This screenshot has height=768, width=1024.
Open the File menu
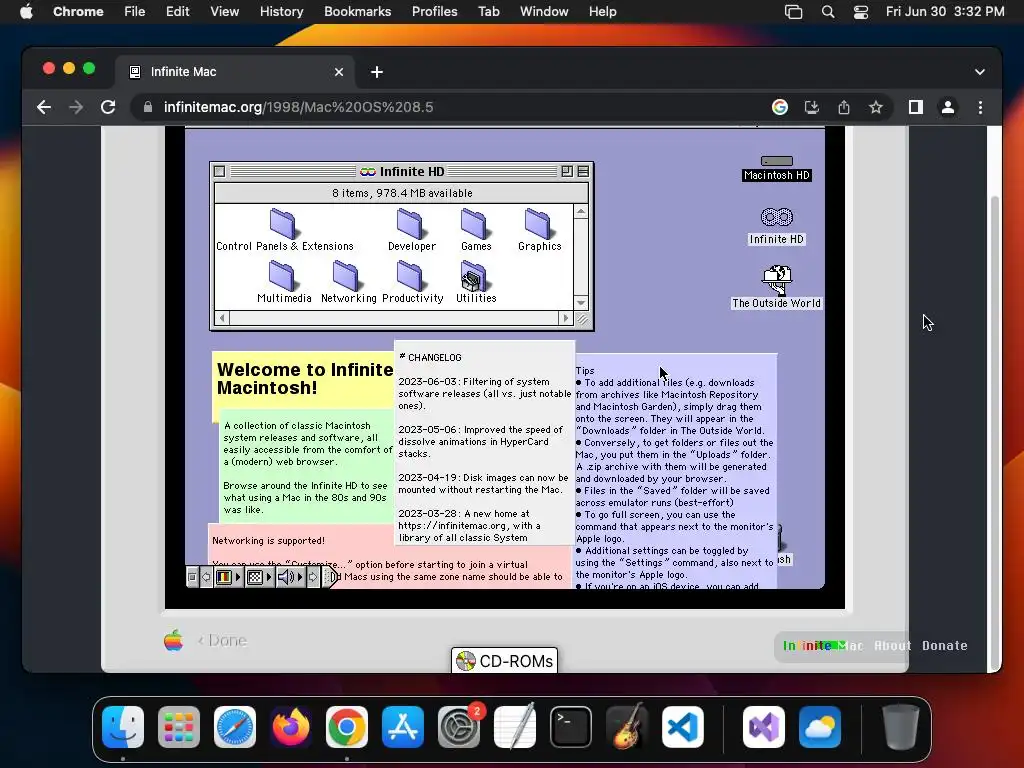[x=135, y=12]
